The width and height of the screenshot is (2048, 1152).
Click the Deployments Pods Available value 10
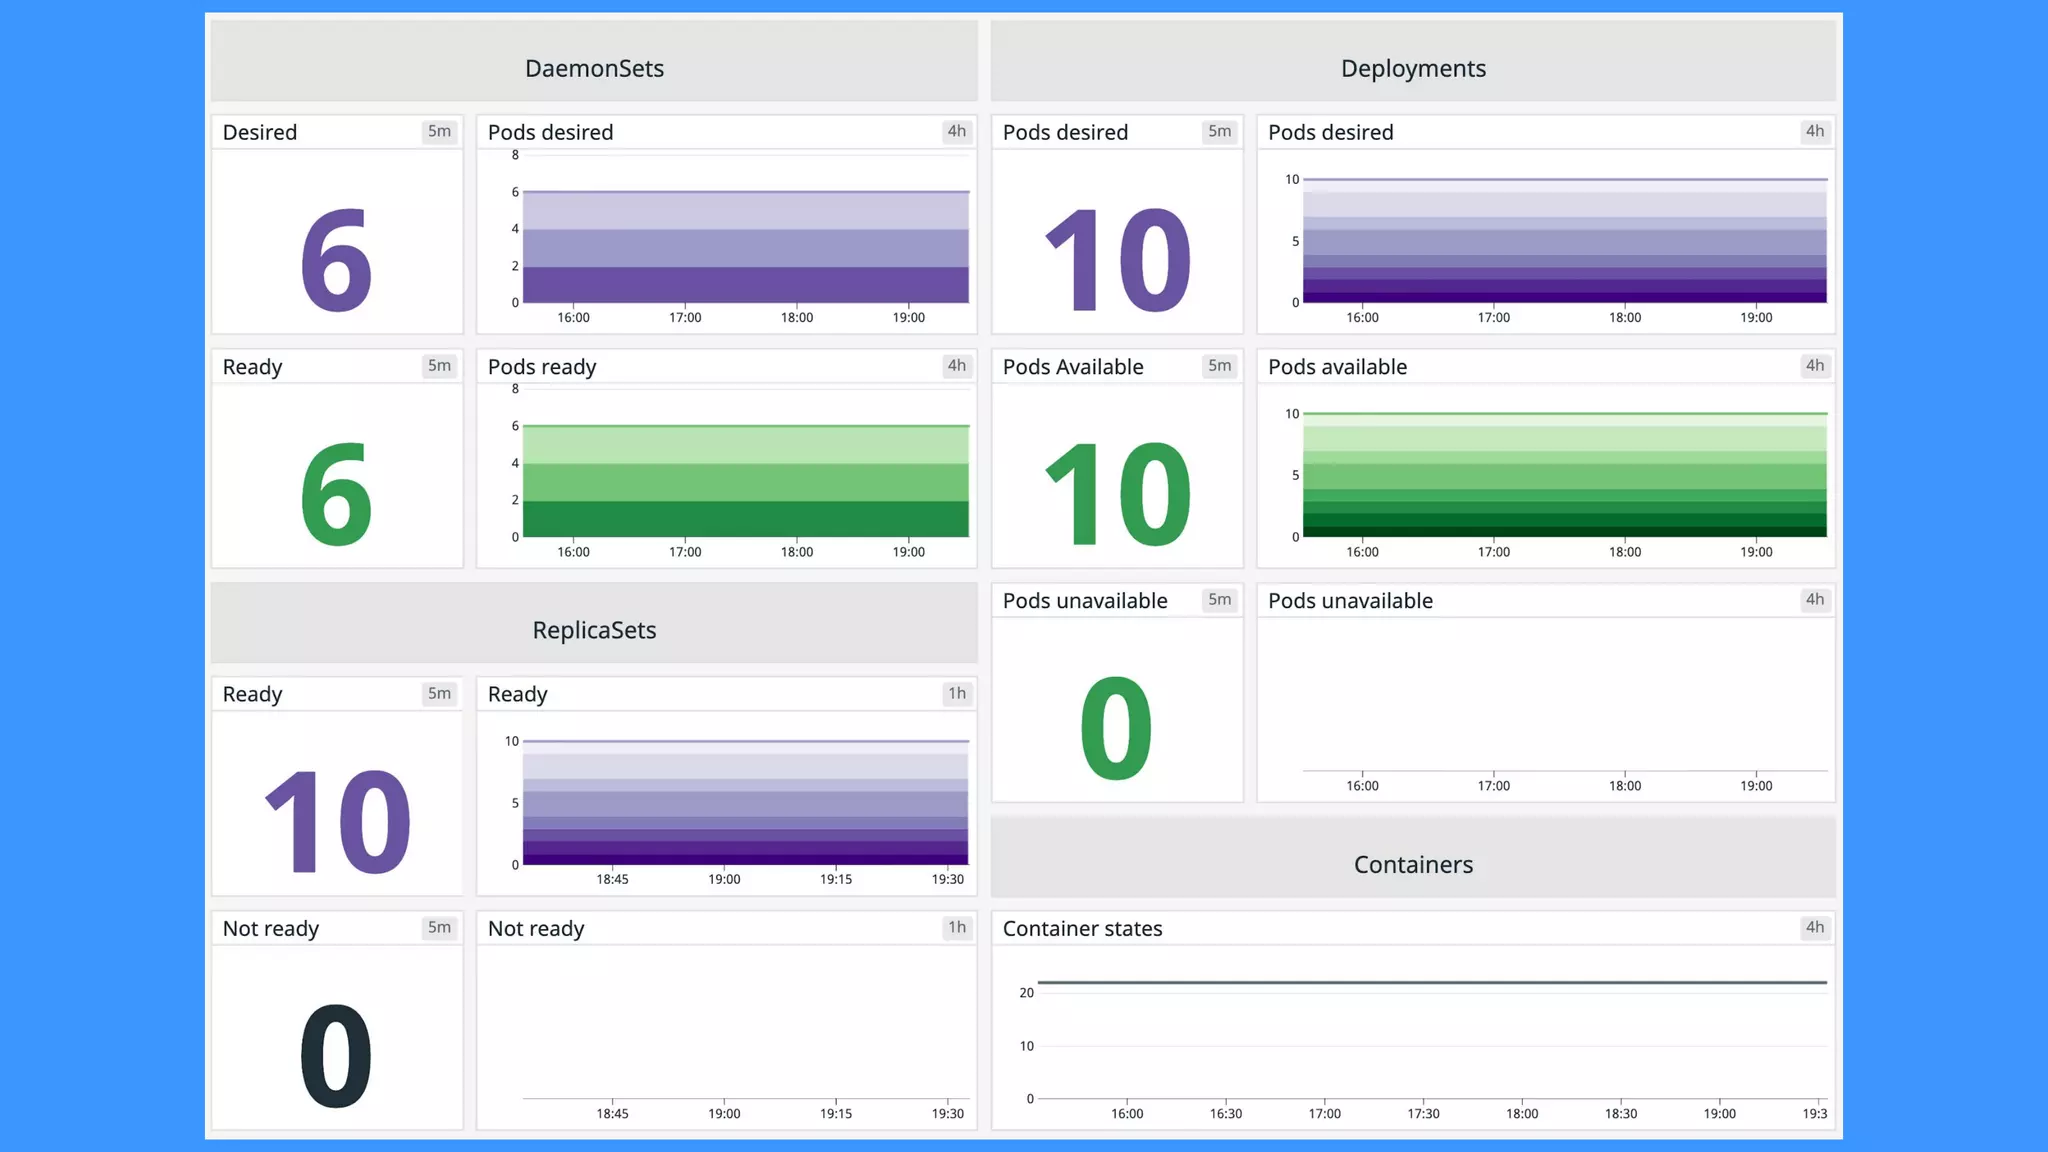pos(1117,494)
